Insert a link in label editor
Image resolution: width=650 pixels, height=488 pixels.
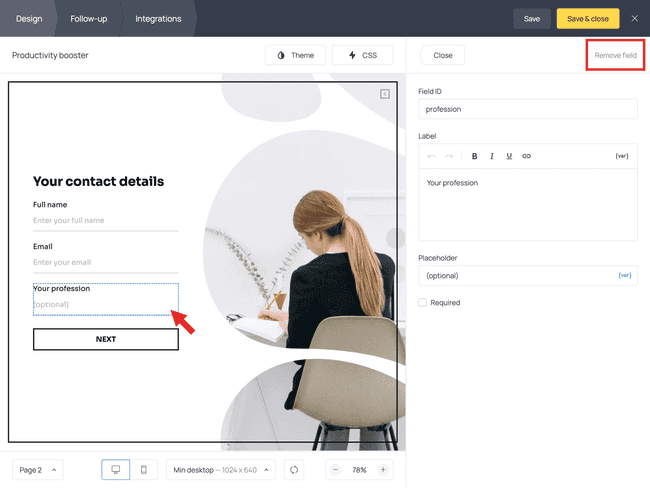tap(526, 156)
